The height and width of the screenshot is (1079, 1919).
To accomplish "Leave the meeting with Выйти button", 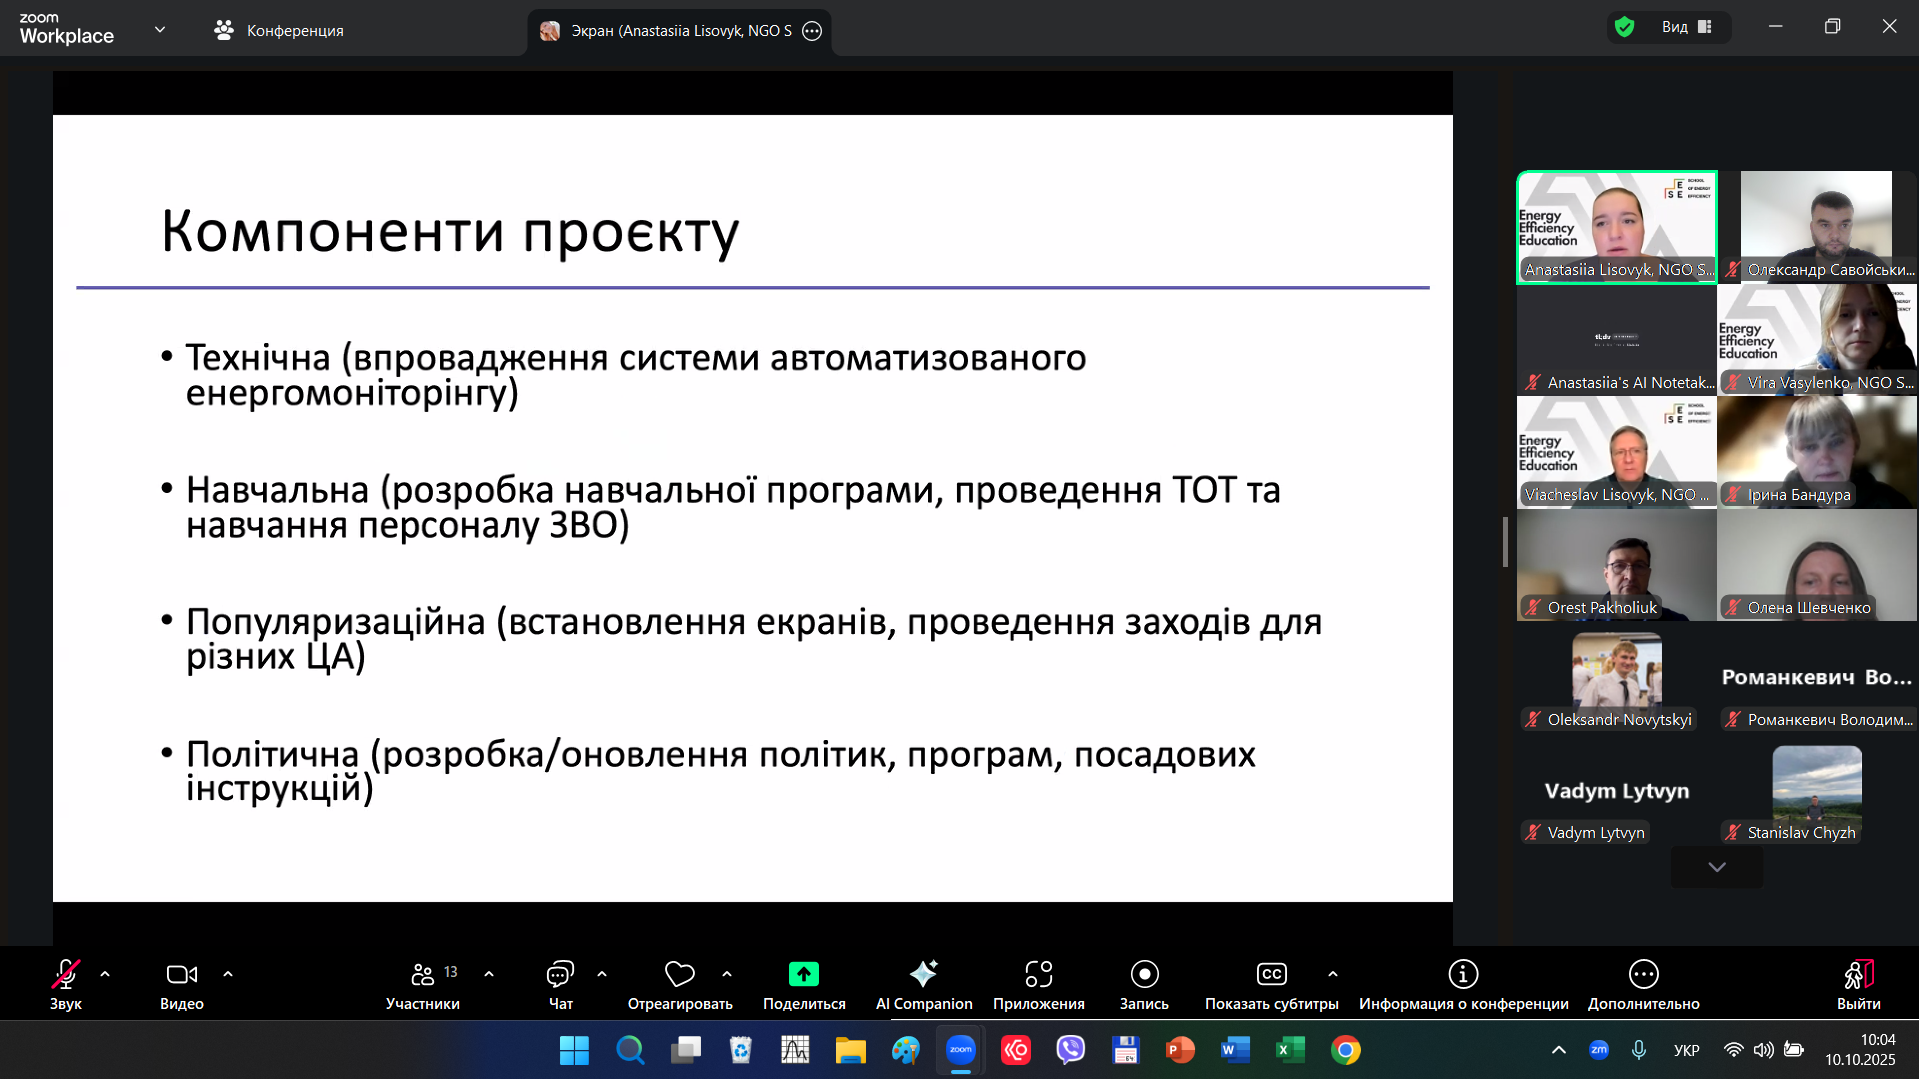I will [1857, 985].
